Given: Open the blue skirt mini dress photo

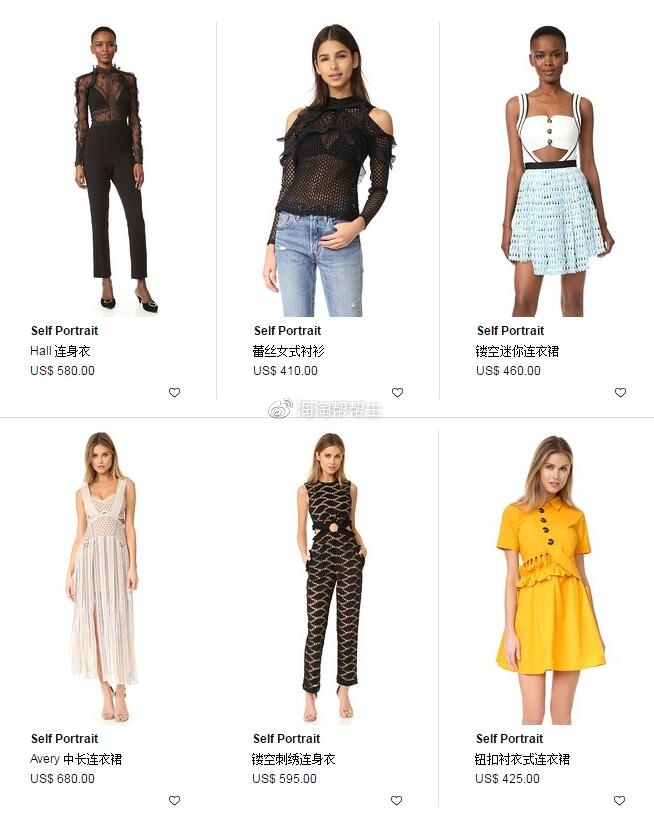Looking at the screenshot, I should click(x=557, y=170).
